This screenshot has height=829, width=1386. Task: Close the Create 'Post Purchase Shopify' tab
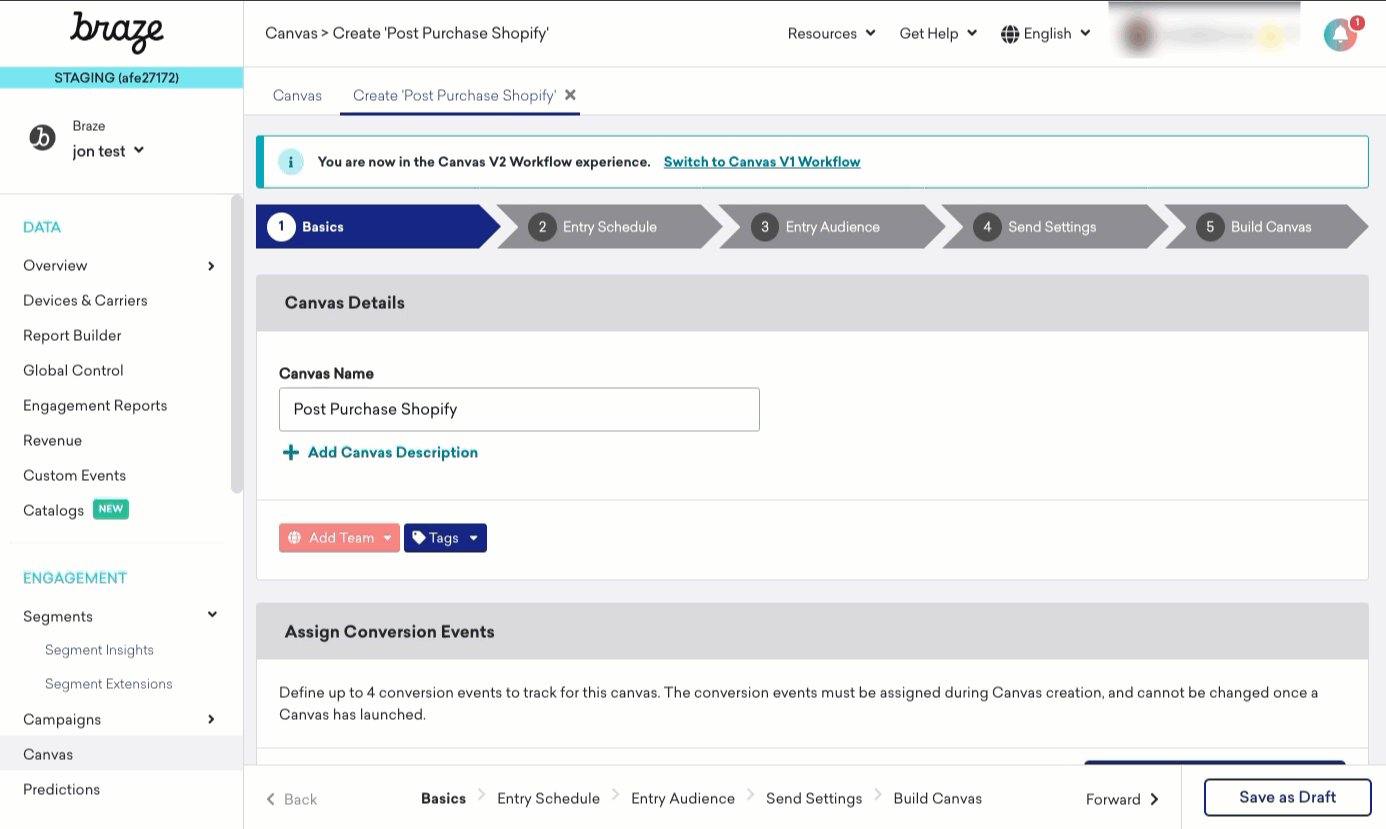coord(570,95)
